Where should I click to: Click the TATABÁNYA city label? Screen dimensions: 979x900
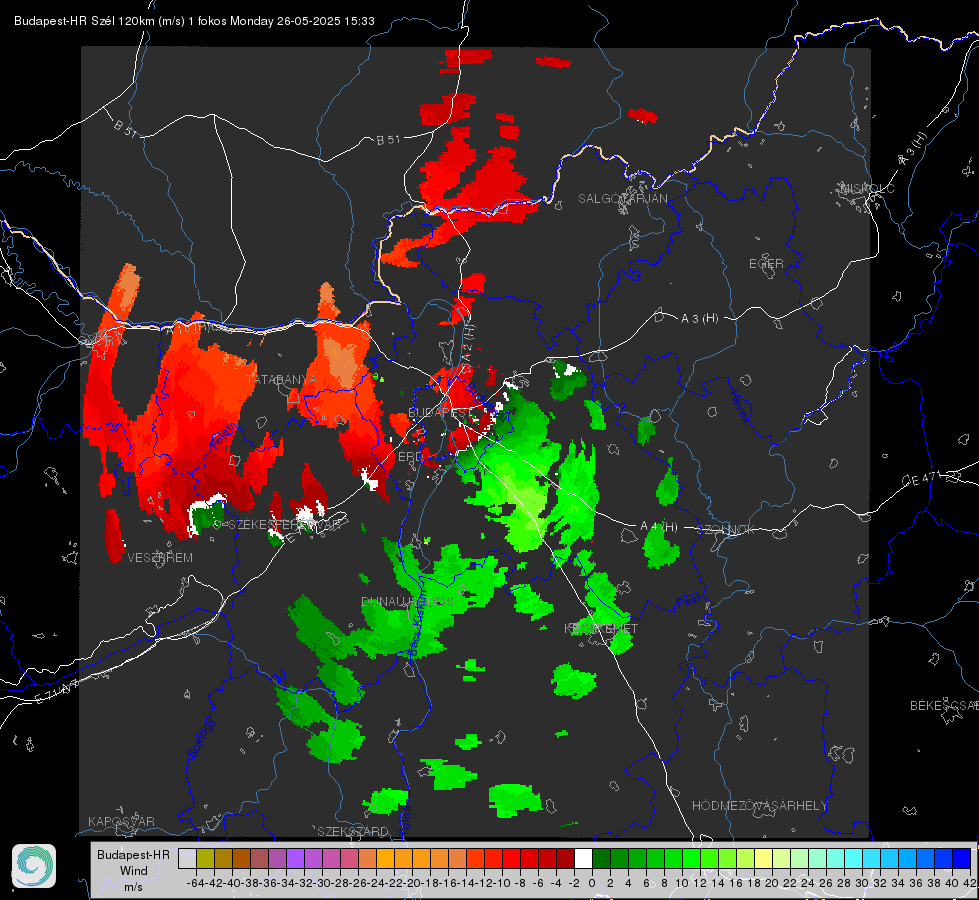(x=281, y=379)
